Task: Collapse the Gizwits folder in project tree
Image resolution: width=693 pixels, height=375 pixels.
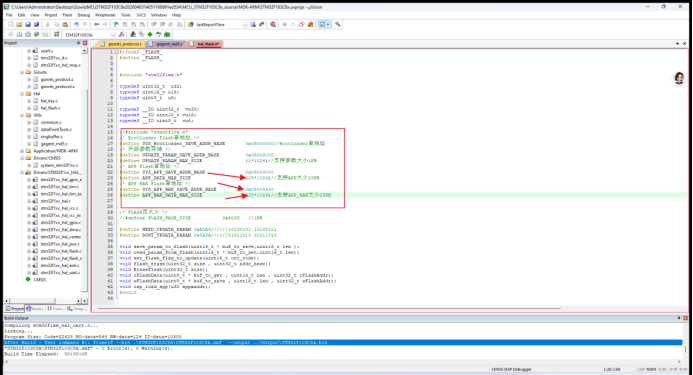Action: point(22,72)
